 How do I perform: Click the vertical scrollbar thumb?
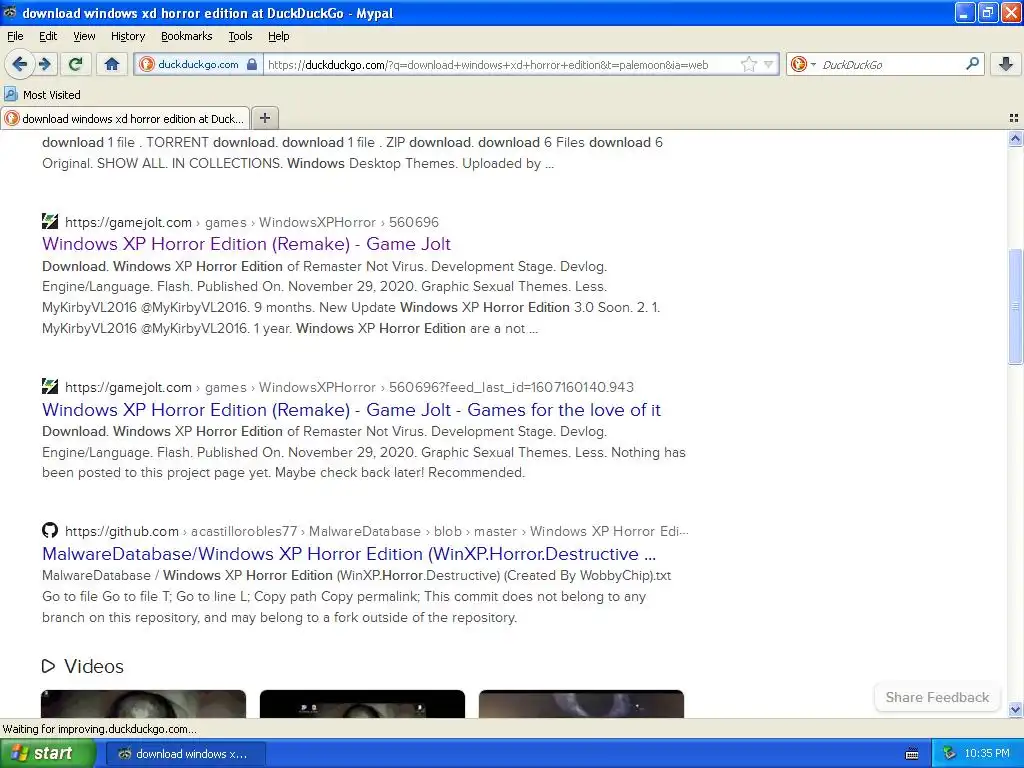(x=1015, y=306)
